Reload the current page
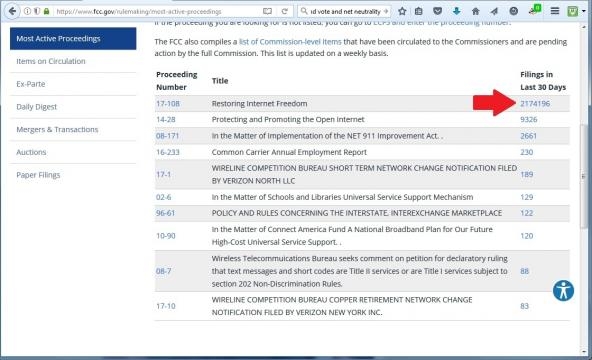Image resolution: width=592 pixels, height=360 pixels. [285, 11]
